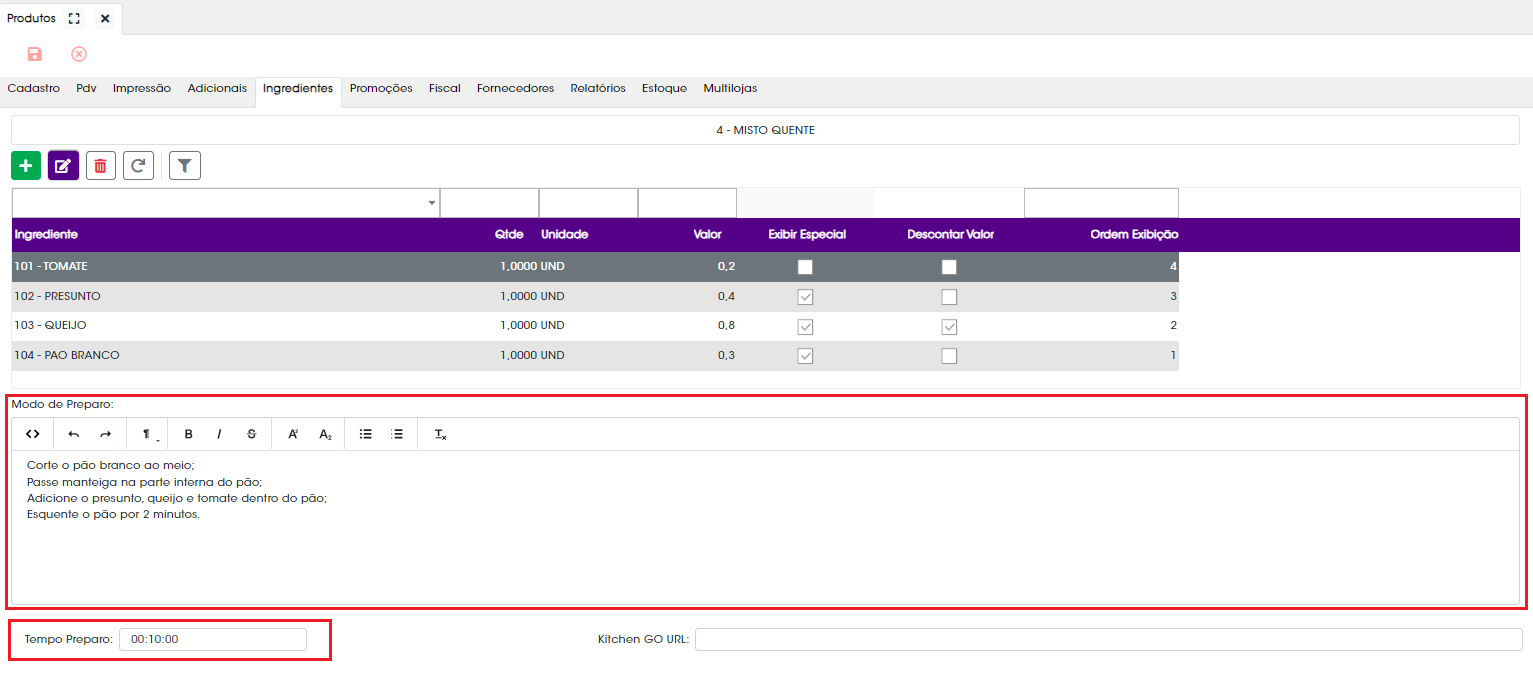Click the Kitchen GO URL field
This screenshot has width=1533, height=678.
[x=1109, y=639]
